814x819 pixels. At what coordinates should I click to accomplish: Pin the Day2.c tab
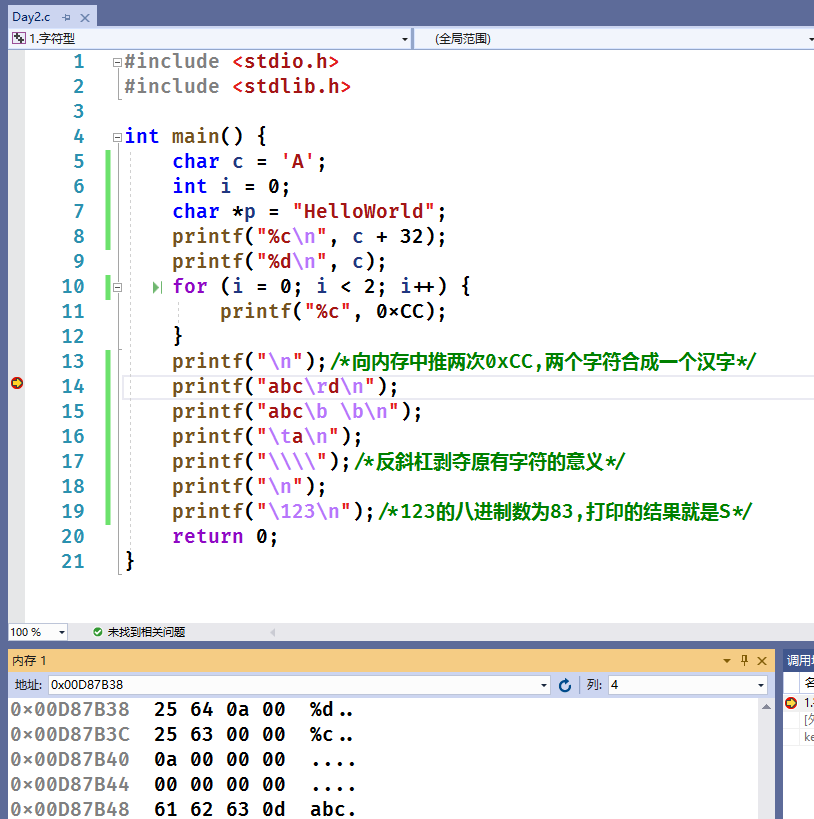66,18
